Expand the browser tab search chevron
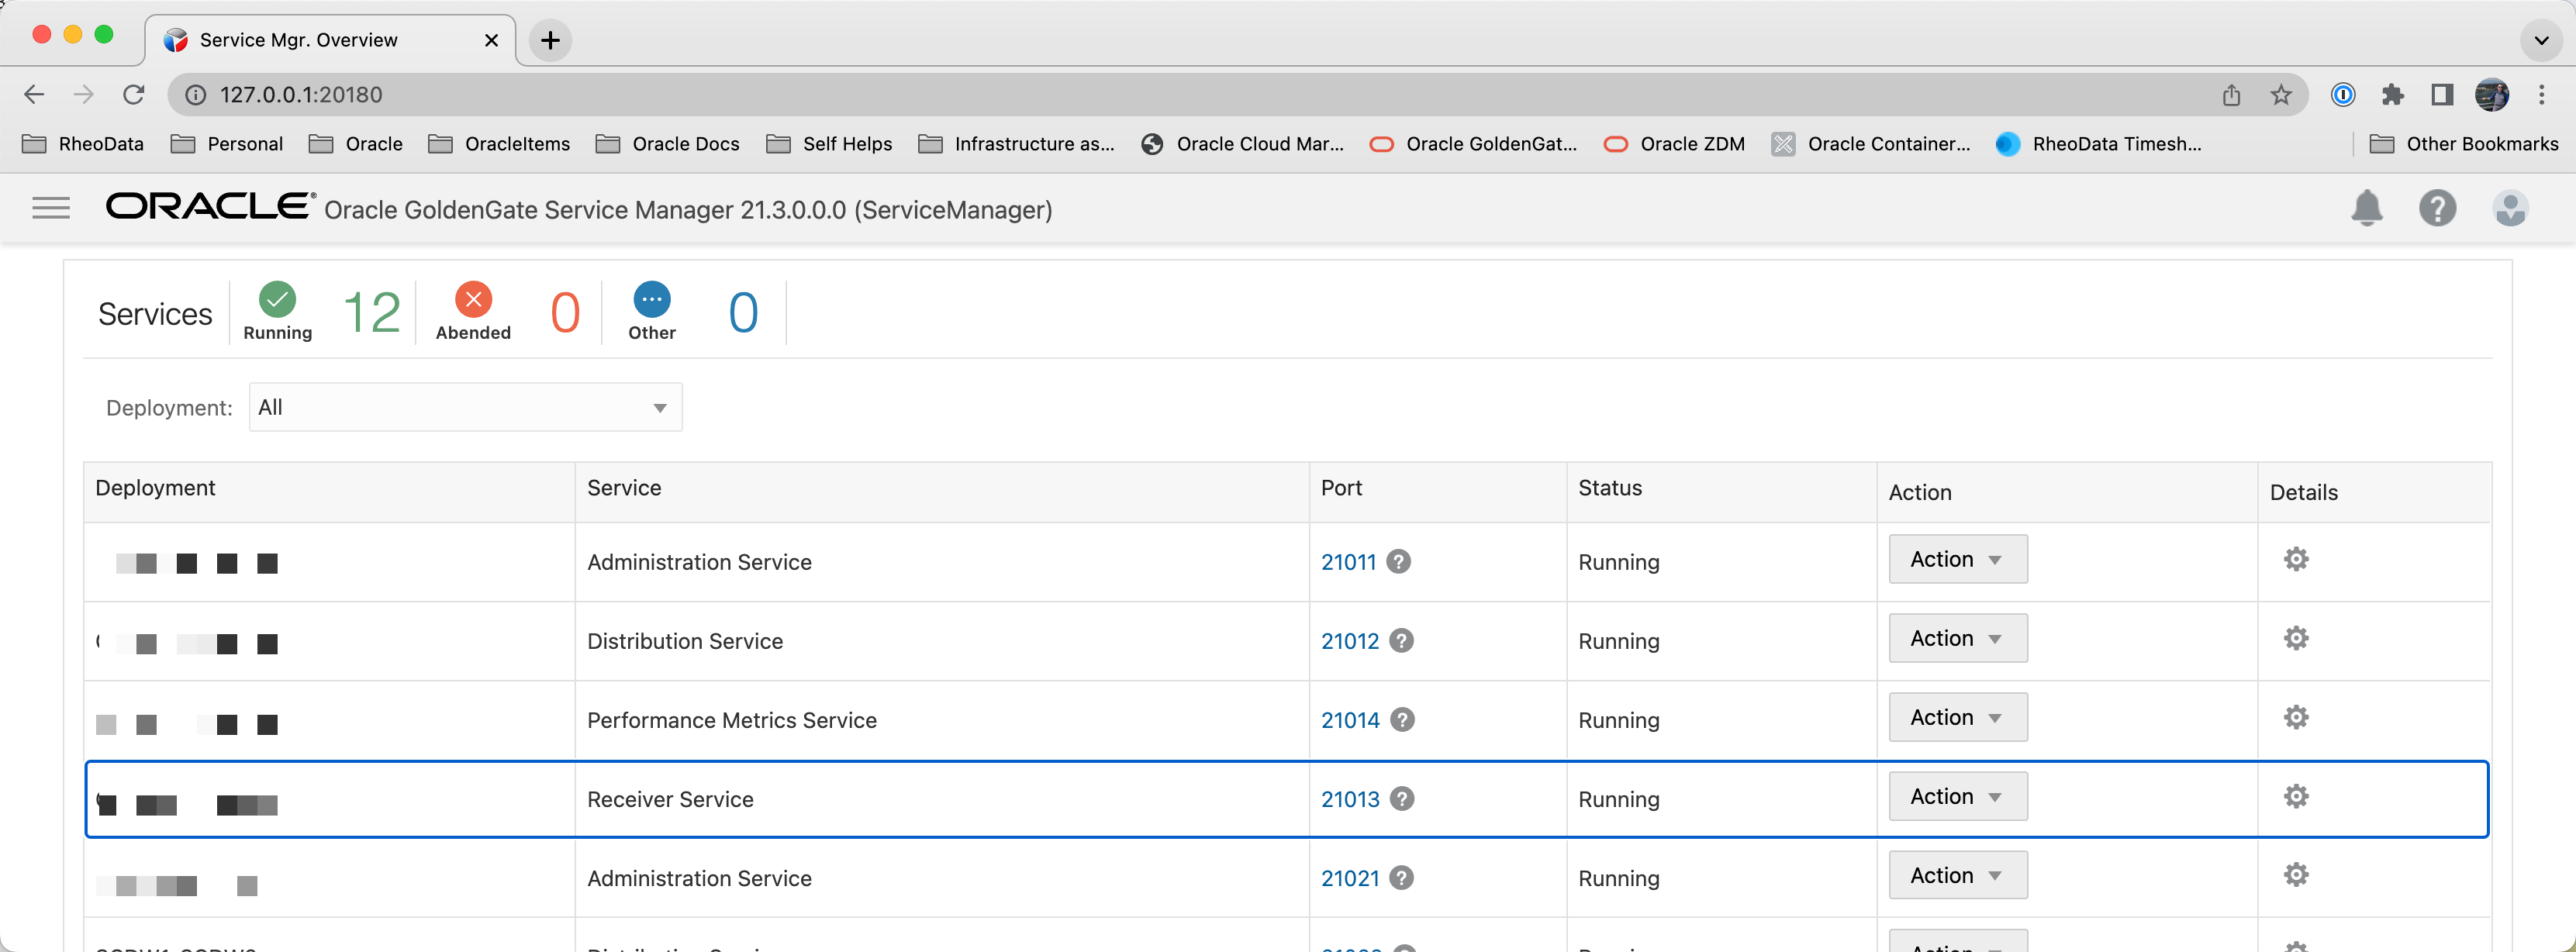 click(x=2541, y=41)
